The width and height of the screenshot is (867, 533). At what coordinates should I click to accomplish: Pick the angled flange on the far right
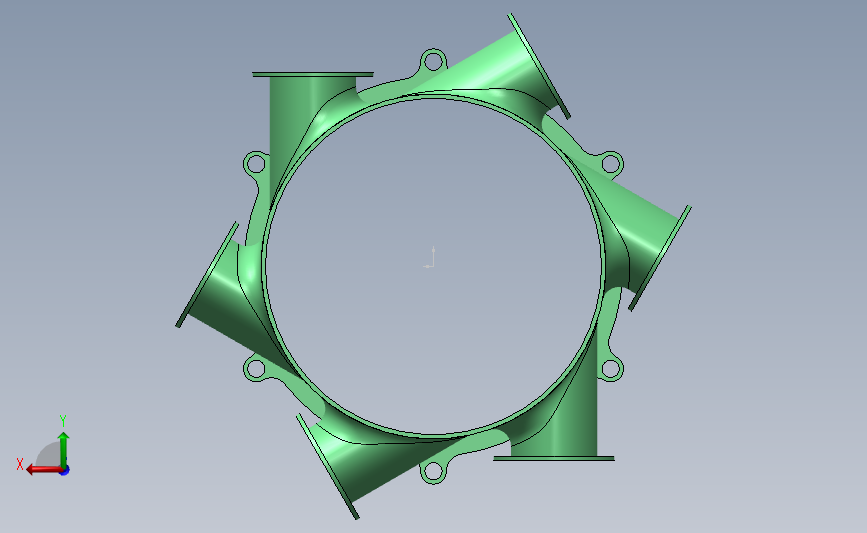point(660,258)
